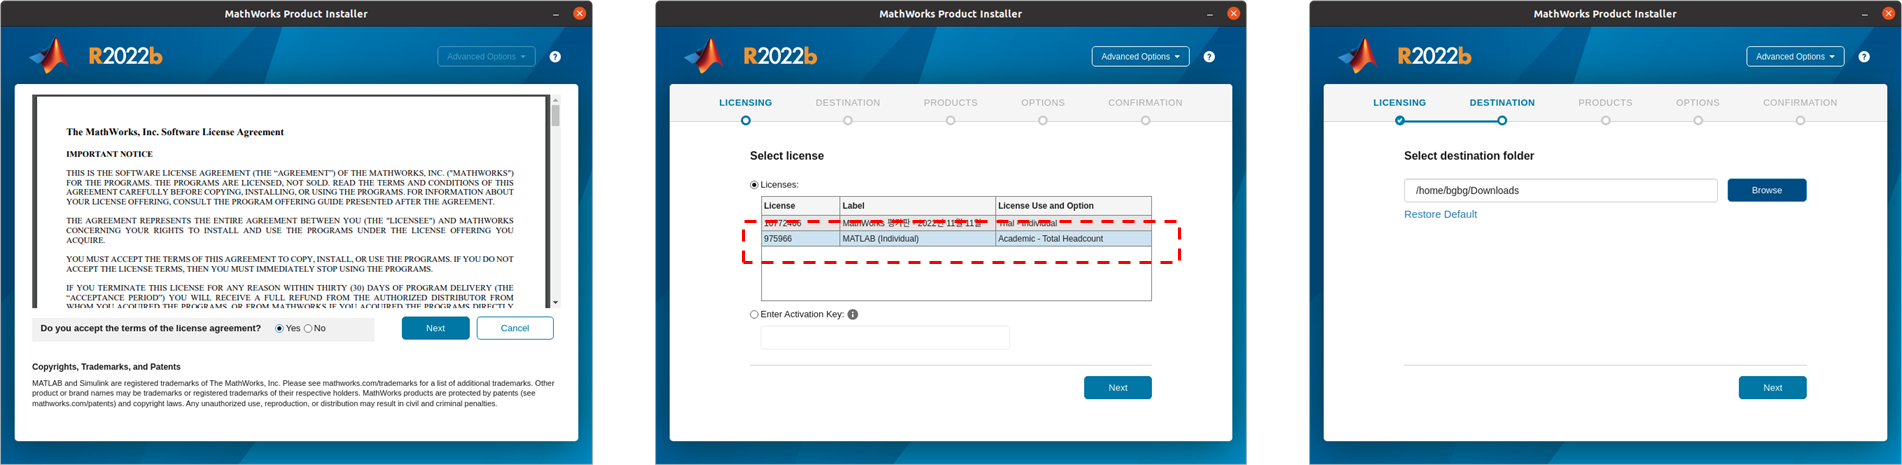Click MATLAB logo in destination folder window

click(x=1359, y=56)
